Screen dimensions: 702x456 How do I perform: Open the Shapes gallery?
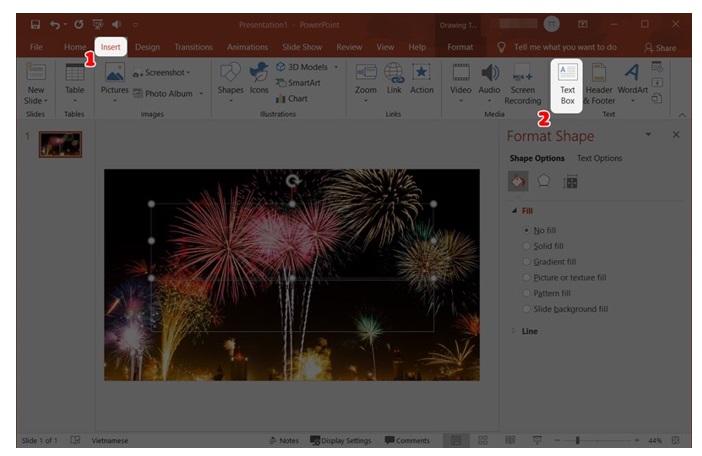[x=230, y=80]
